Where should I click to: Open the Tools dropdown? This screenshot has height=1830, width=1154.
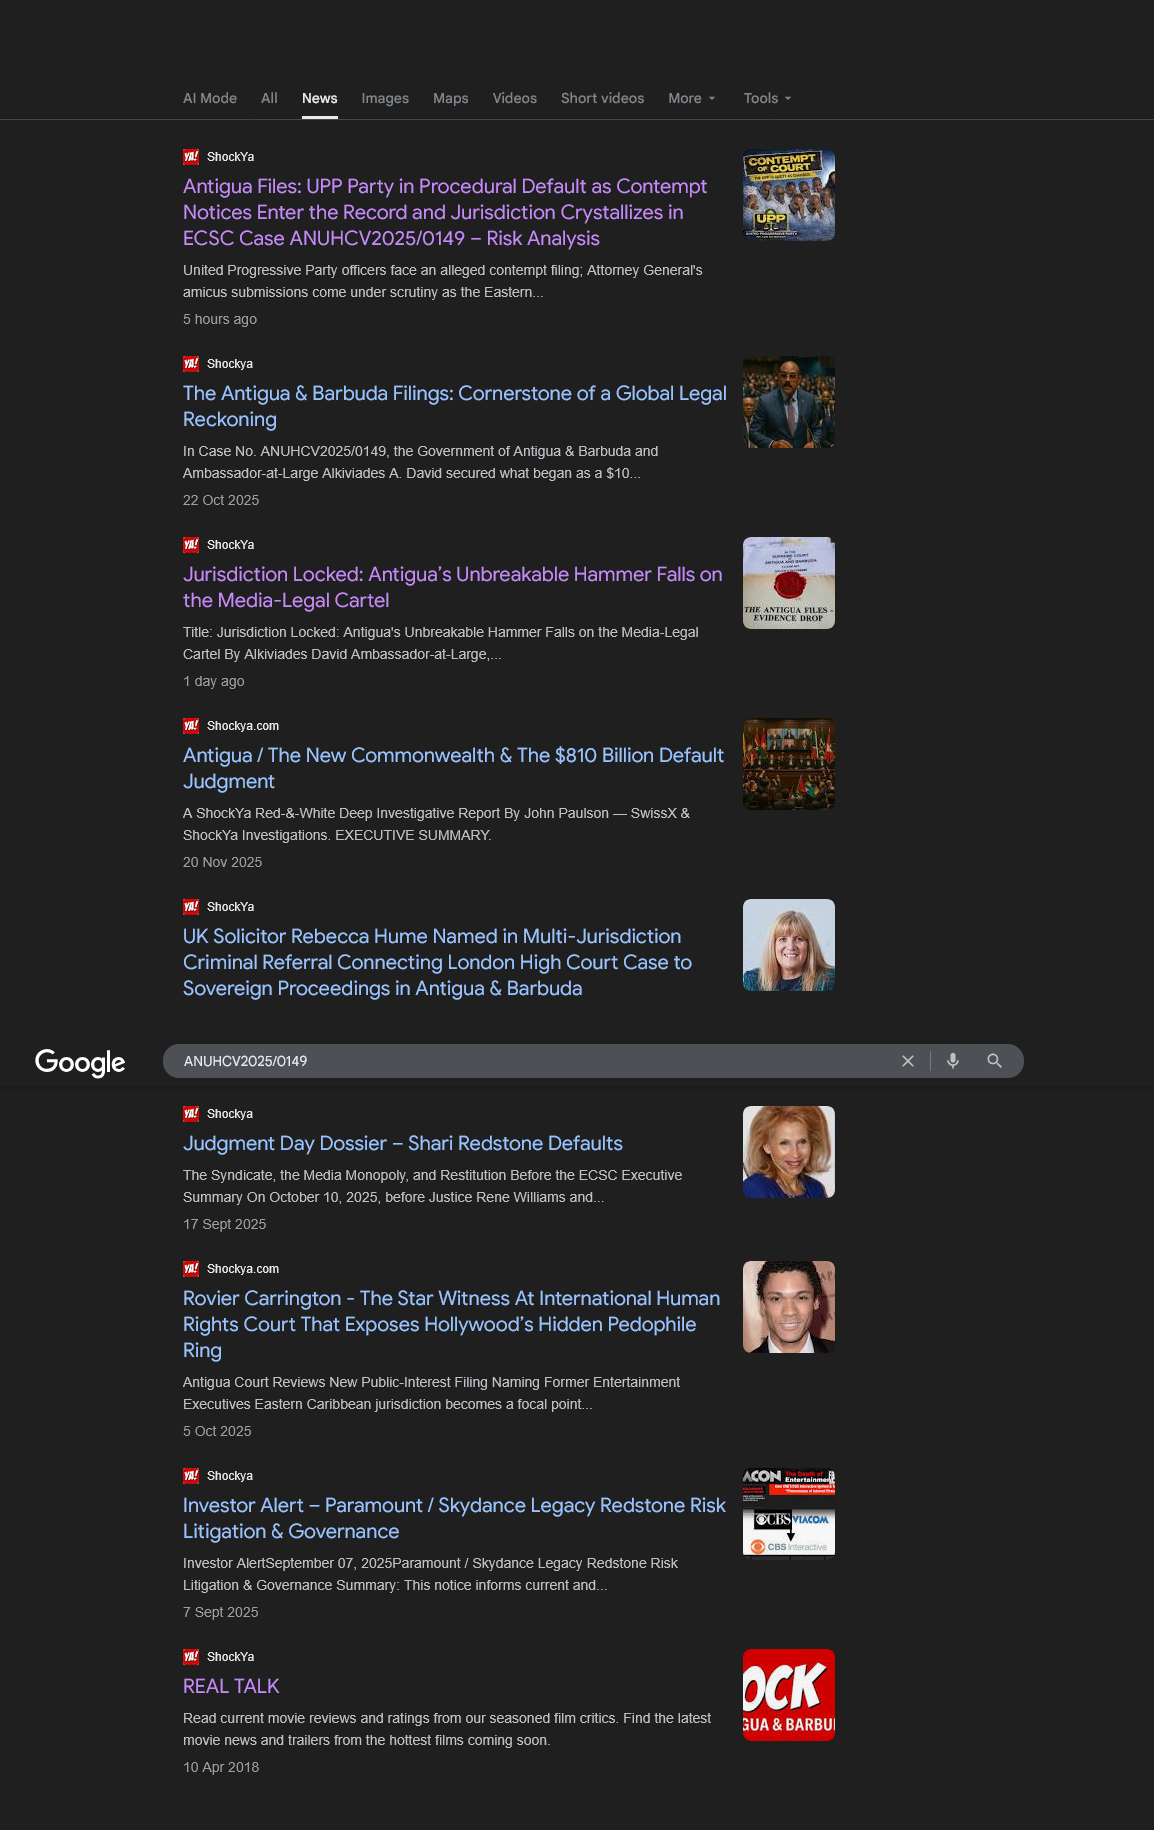(x=767, y=98)
